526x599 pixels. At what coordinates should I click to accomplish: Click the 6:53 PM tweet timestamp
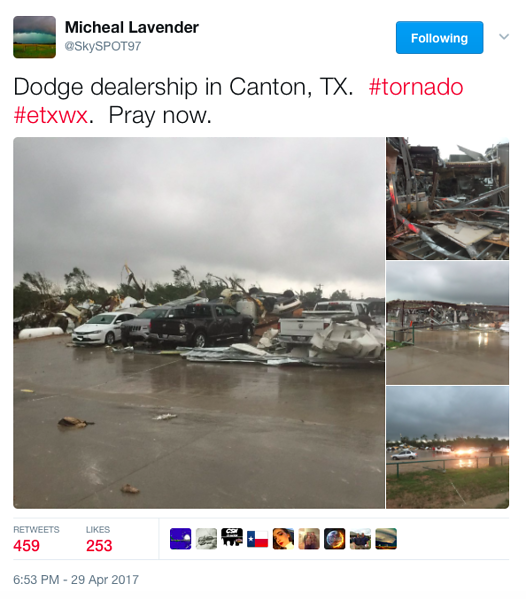[x=76, y=580]
